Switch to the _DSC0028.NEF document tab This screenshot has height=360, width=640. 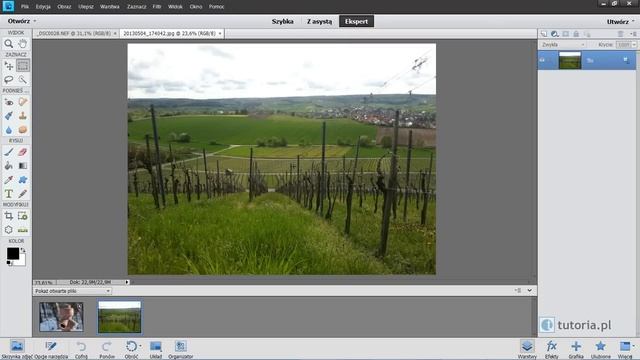77,33
